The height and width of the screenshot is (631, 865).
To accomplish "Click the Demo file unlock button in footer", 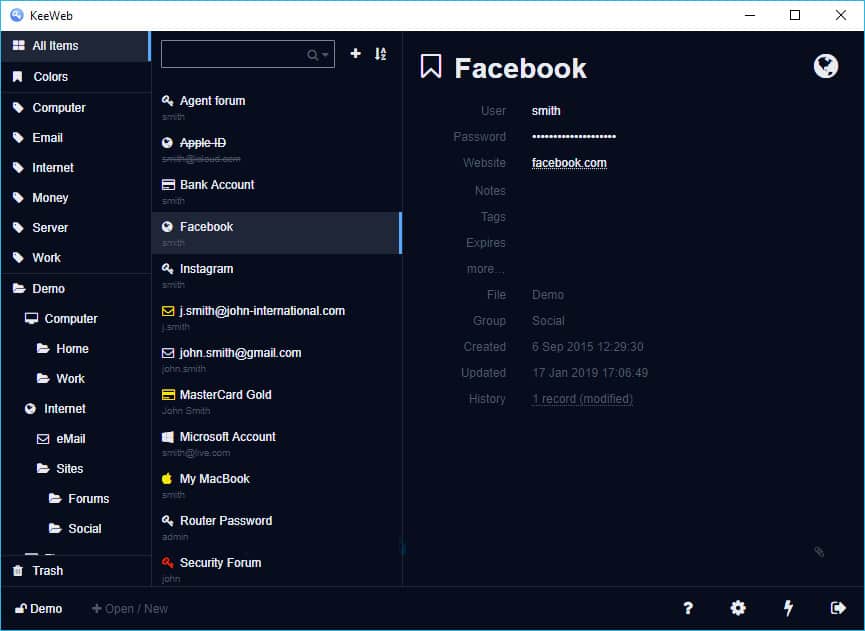I will pyautogui.click(x=39, y=608).
